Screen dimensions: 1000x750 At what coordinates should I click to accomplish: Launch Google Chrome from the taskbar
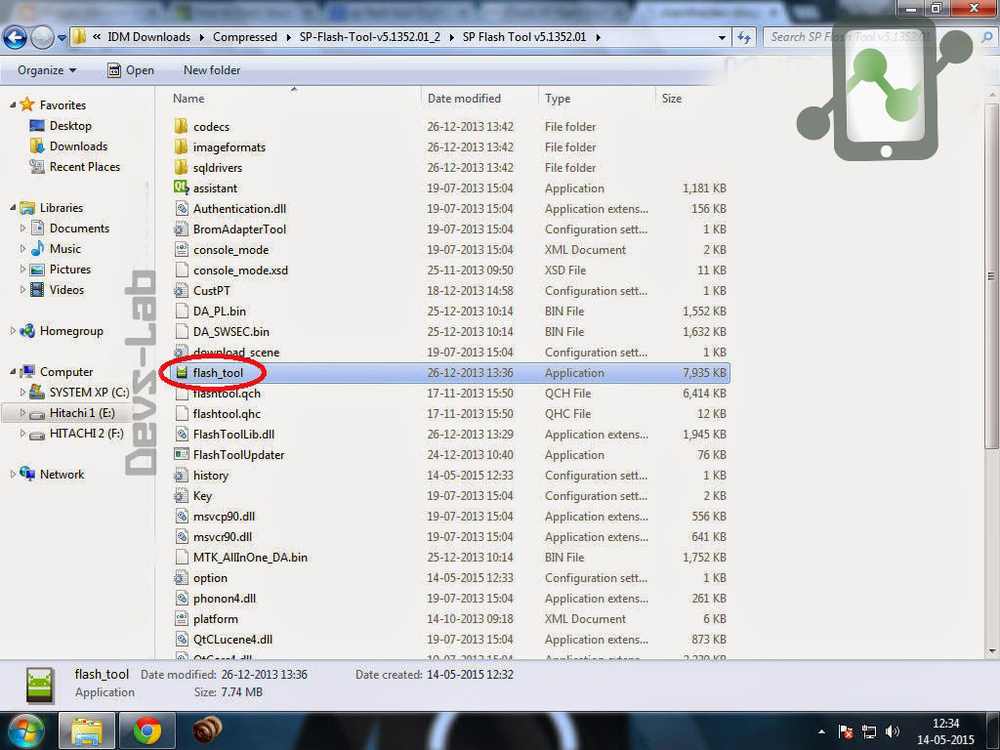[x=147, y=730]
